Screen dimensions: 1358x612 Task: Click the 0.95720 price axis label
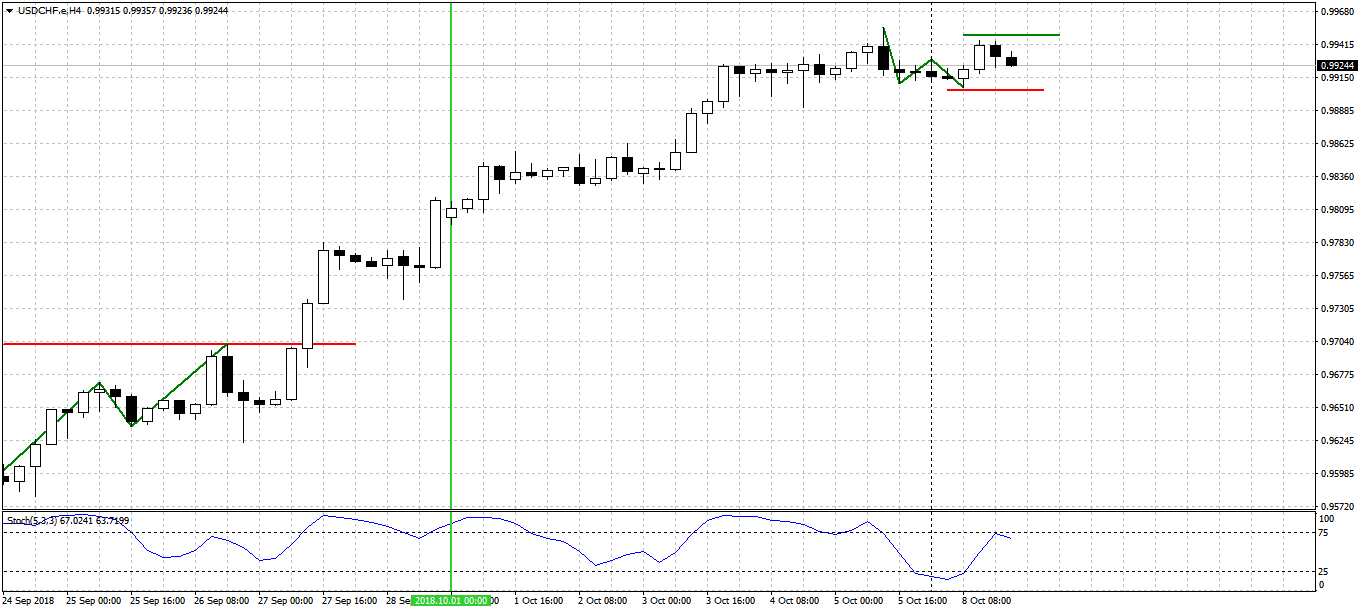(1335, 507)
